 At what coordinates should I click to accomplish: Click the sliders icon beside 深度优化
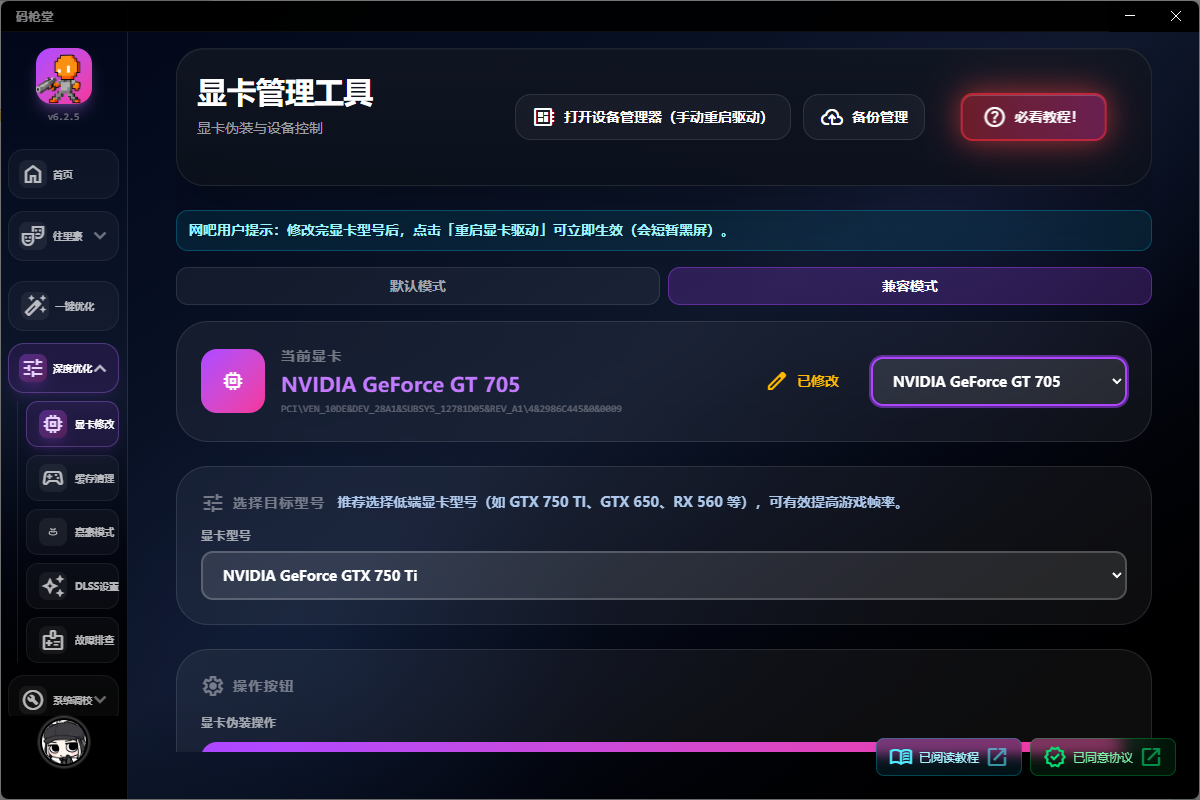click(x=34, y=368)
